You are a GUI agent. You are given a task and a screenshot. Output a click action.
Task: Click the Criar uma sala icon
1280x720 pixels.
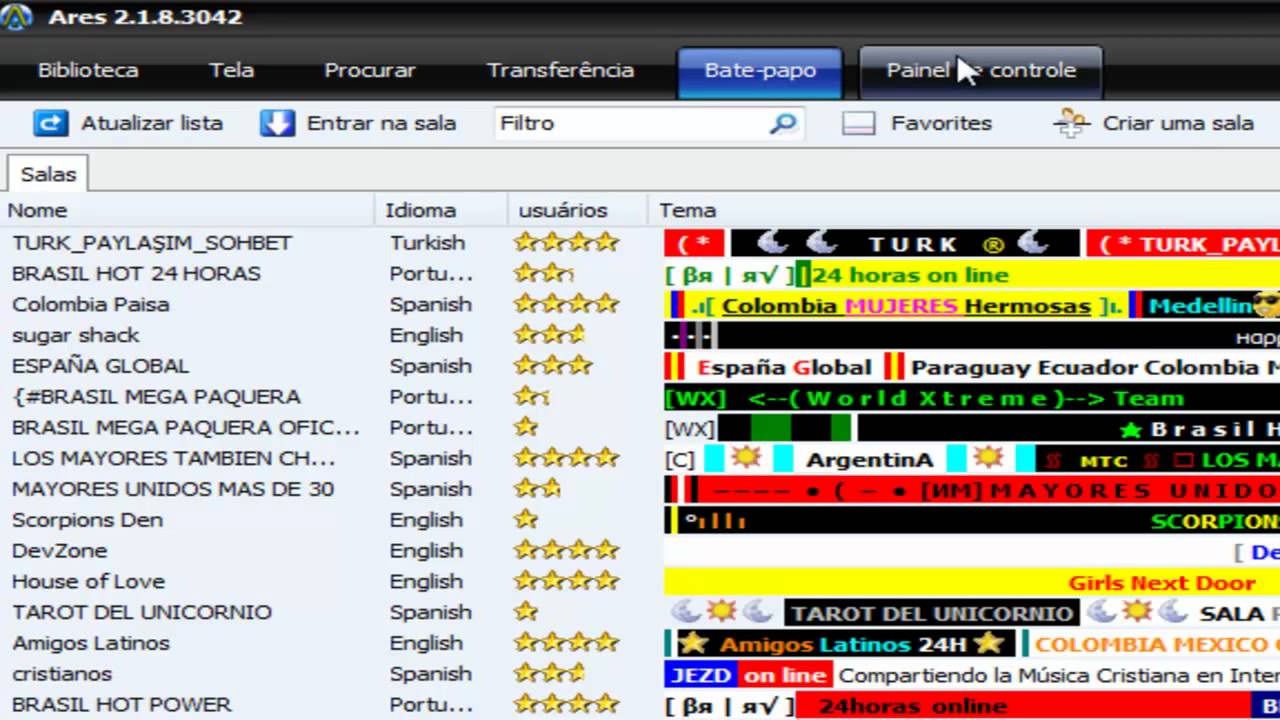coord(1072,123)
